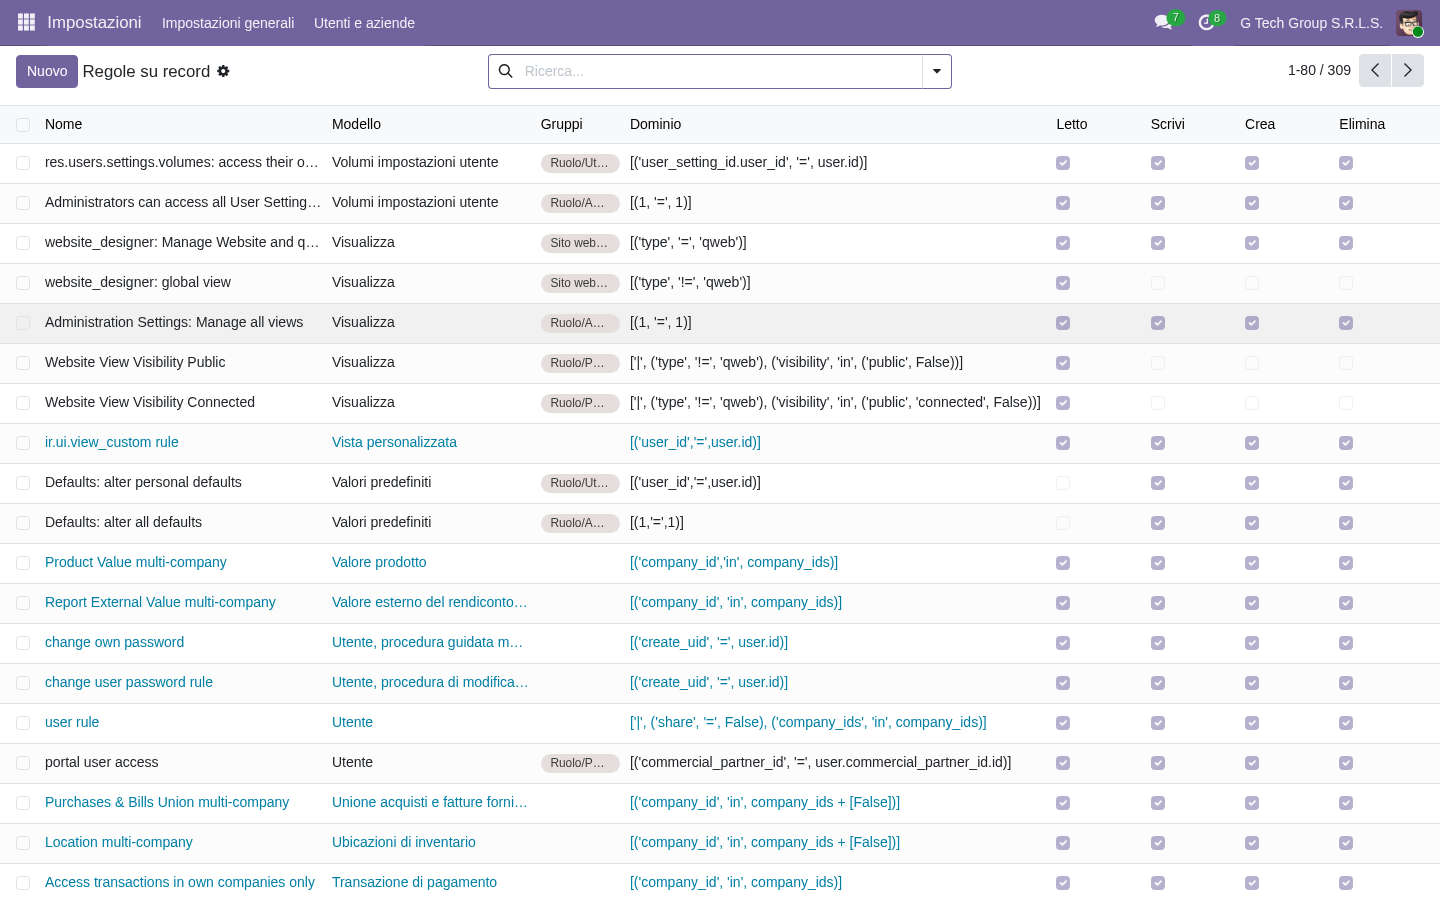
Task: Click Letto checkbox of Defaults: alter all defaults
Action: 1063,523
